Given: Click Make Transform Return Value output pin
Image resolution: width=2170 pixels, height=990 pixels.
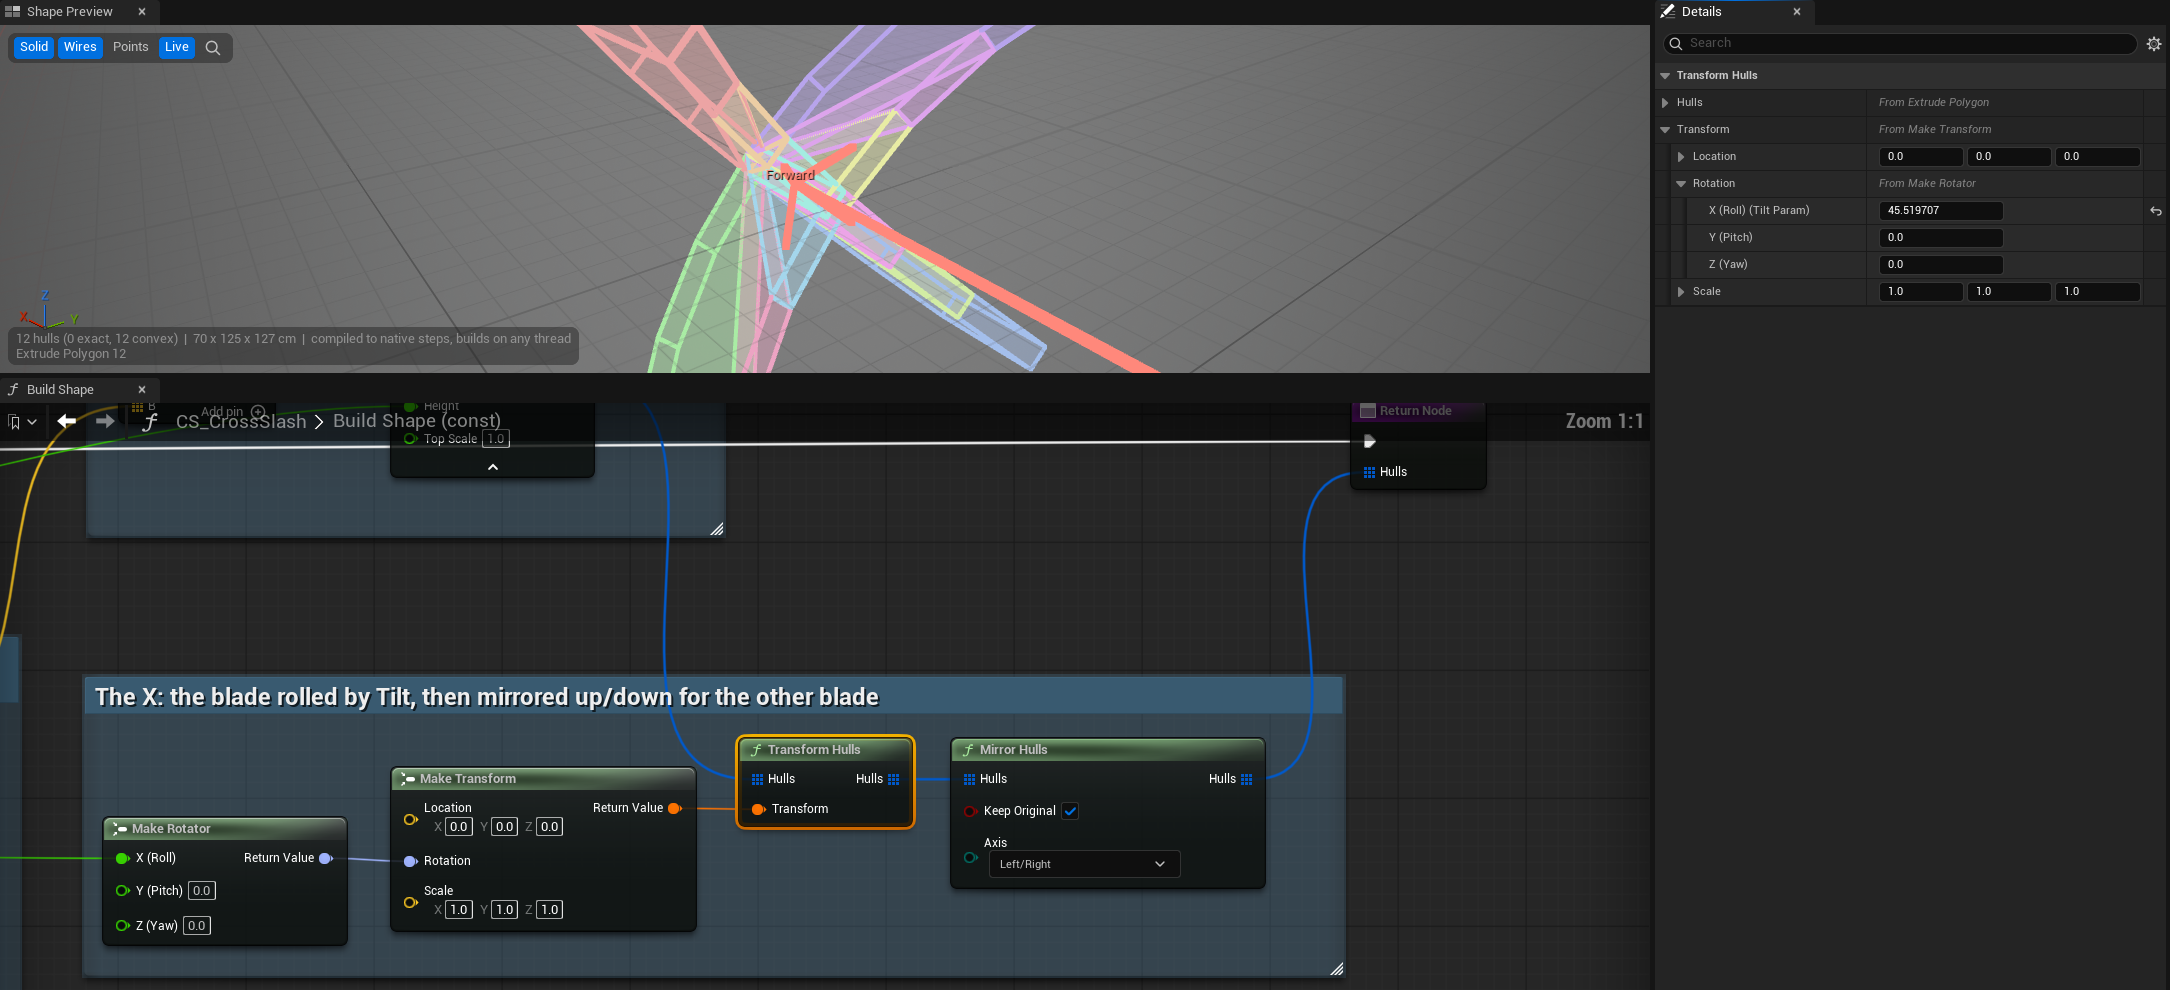Looking at the screenshot, I should (x=675, y=808).
